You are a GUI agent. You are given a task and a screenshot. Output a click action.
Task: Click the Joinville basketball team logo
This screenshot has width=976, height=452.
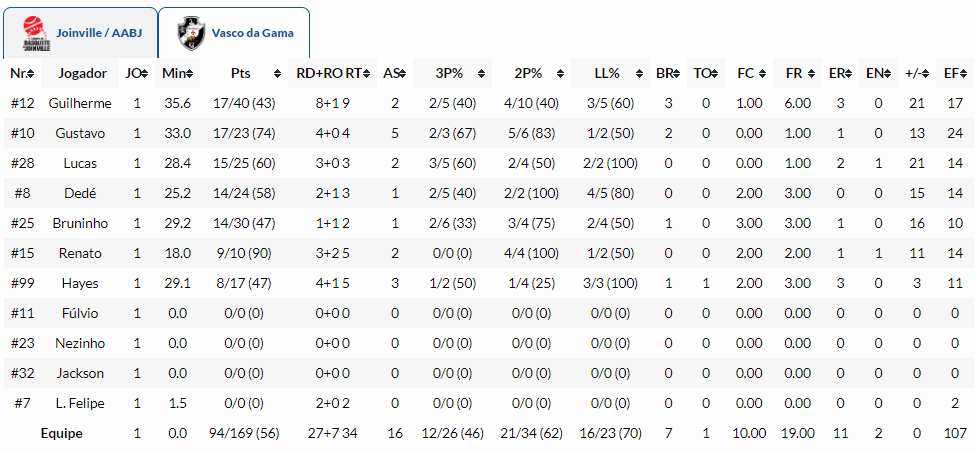[x=35, y=33]
